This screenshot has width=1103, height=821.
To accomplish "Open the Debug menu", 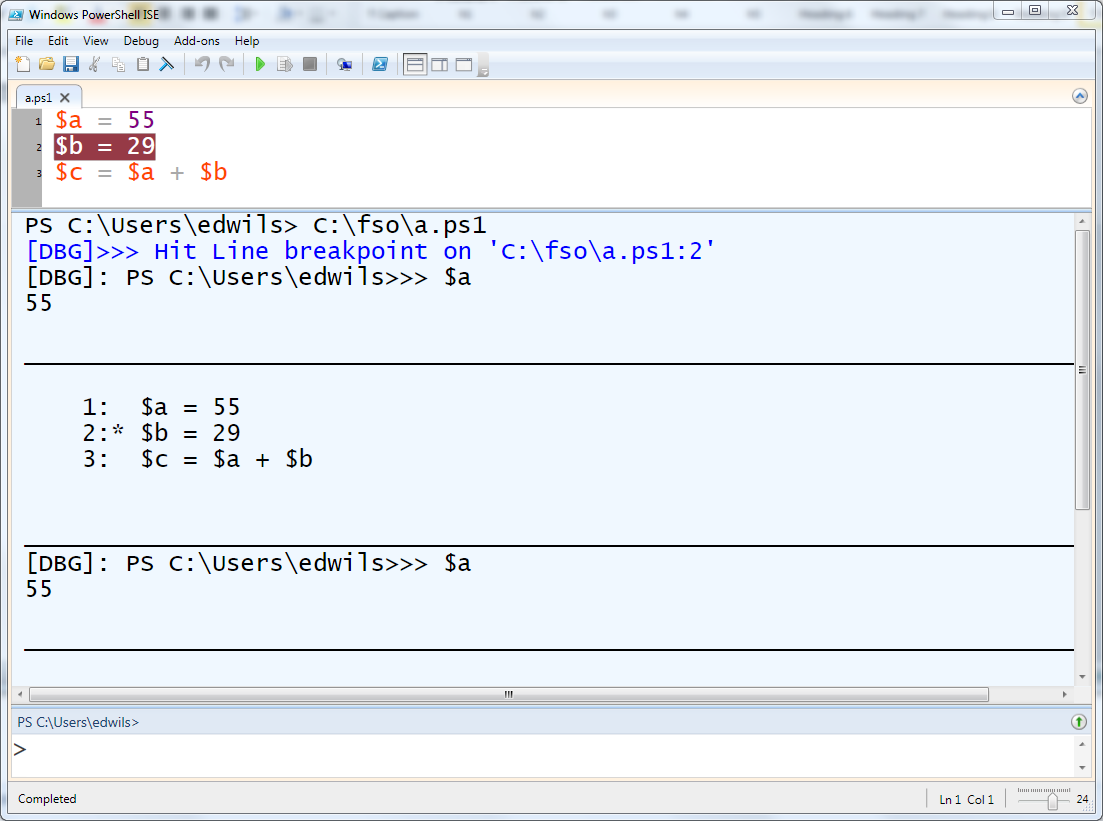I will (x=141, y=41).
